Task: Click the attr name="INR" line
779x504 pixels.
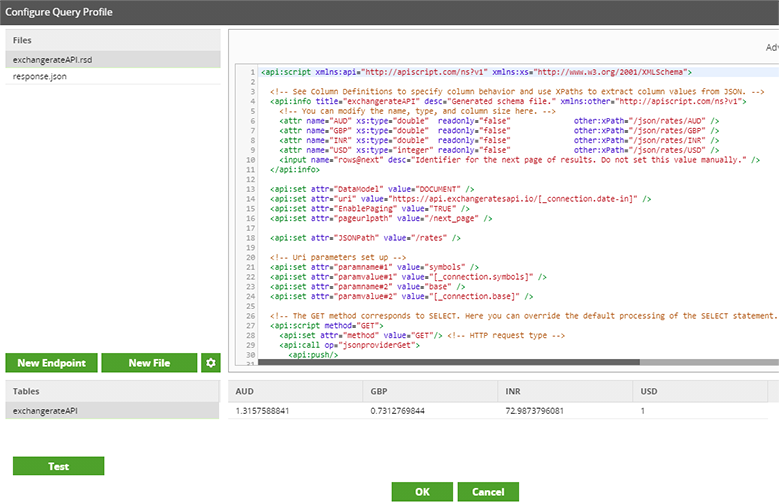Action: [x=499, y=141]
